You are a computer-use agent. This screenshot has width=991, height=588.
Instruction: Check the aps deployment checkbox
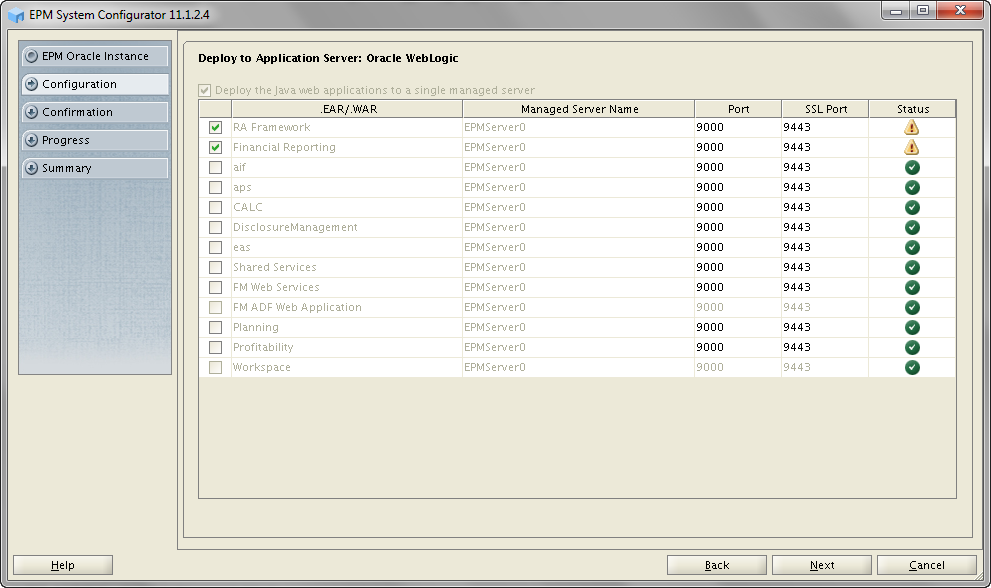coord(216,188)
